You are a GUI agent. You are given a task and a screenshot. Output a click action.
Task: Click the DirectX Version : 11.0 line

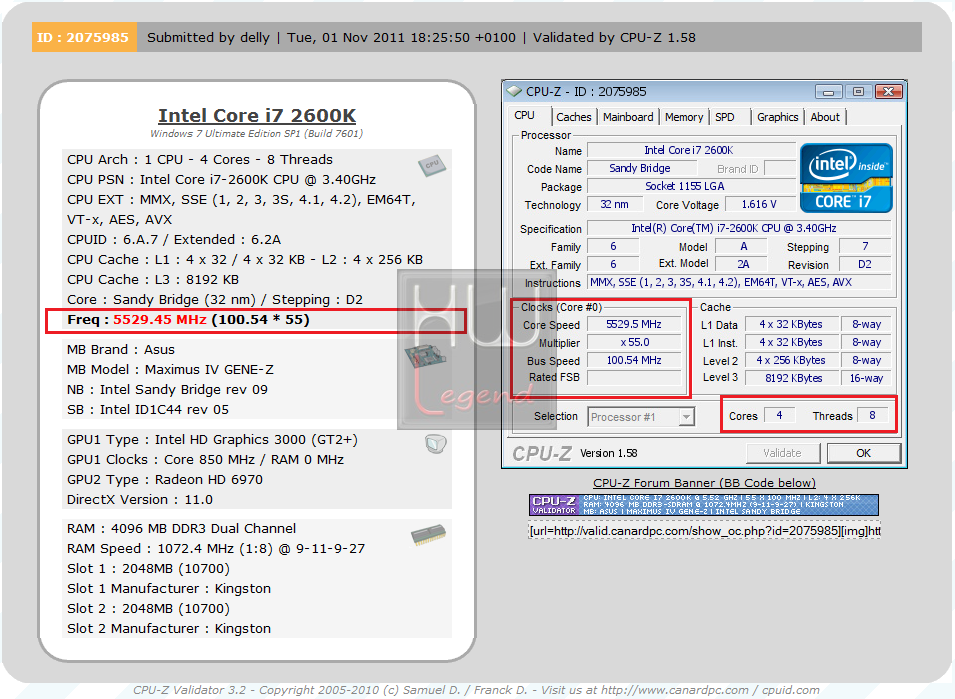coord(140,500)
